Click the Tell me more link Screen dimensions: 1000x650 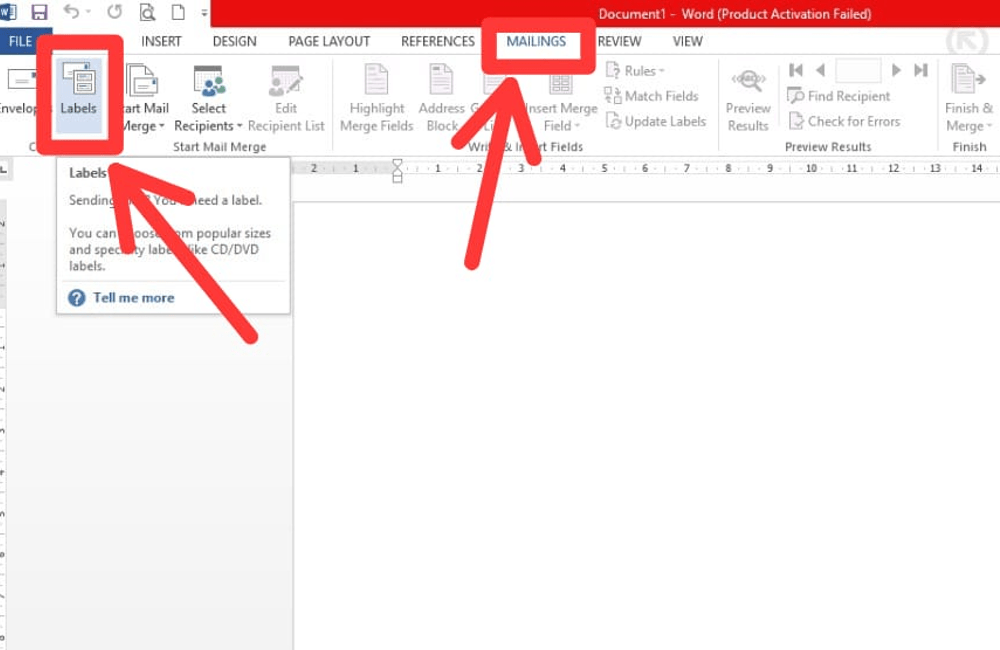point(133,297)
